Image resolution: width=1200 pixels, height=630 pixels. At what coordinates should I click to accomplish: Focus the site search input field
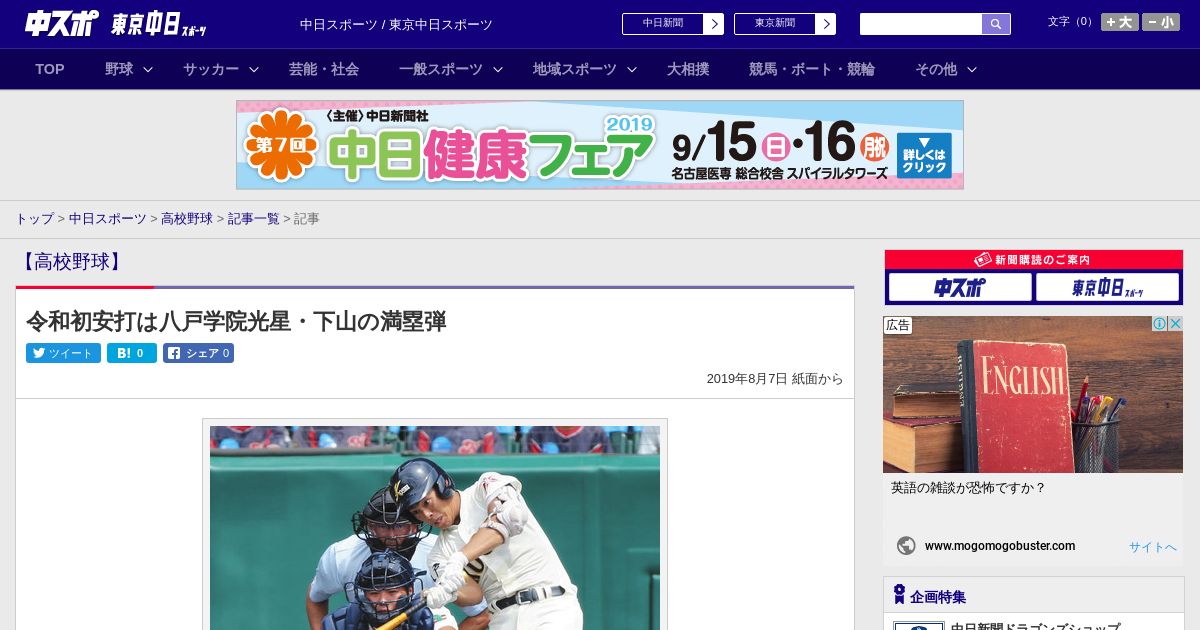tap(921, 24)
